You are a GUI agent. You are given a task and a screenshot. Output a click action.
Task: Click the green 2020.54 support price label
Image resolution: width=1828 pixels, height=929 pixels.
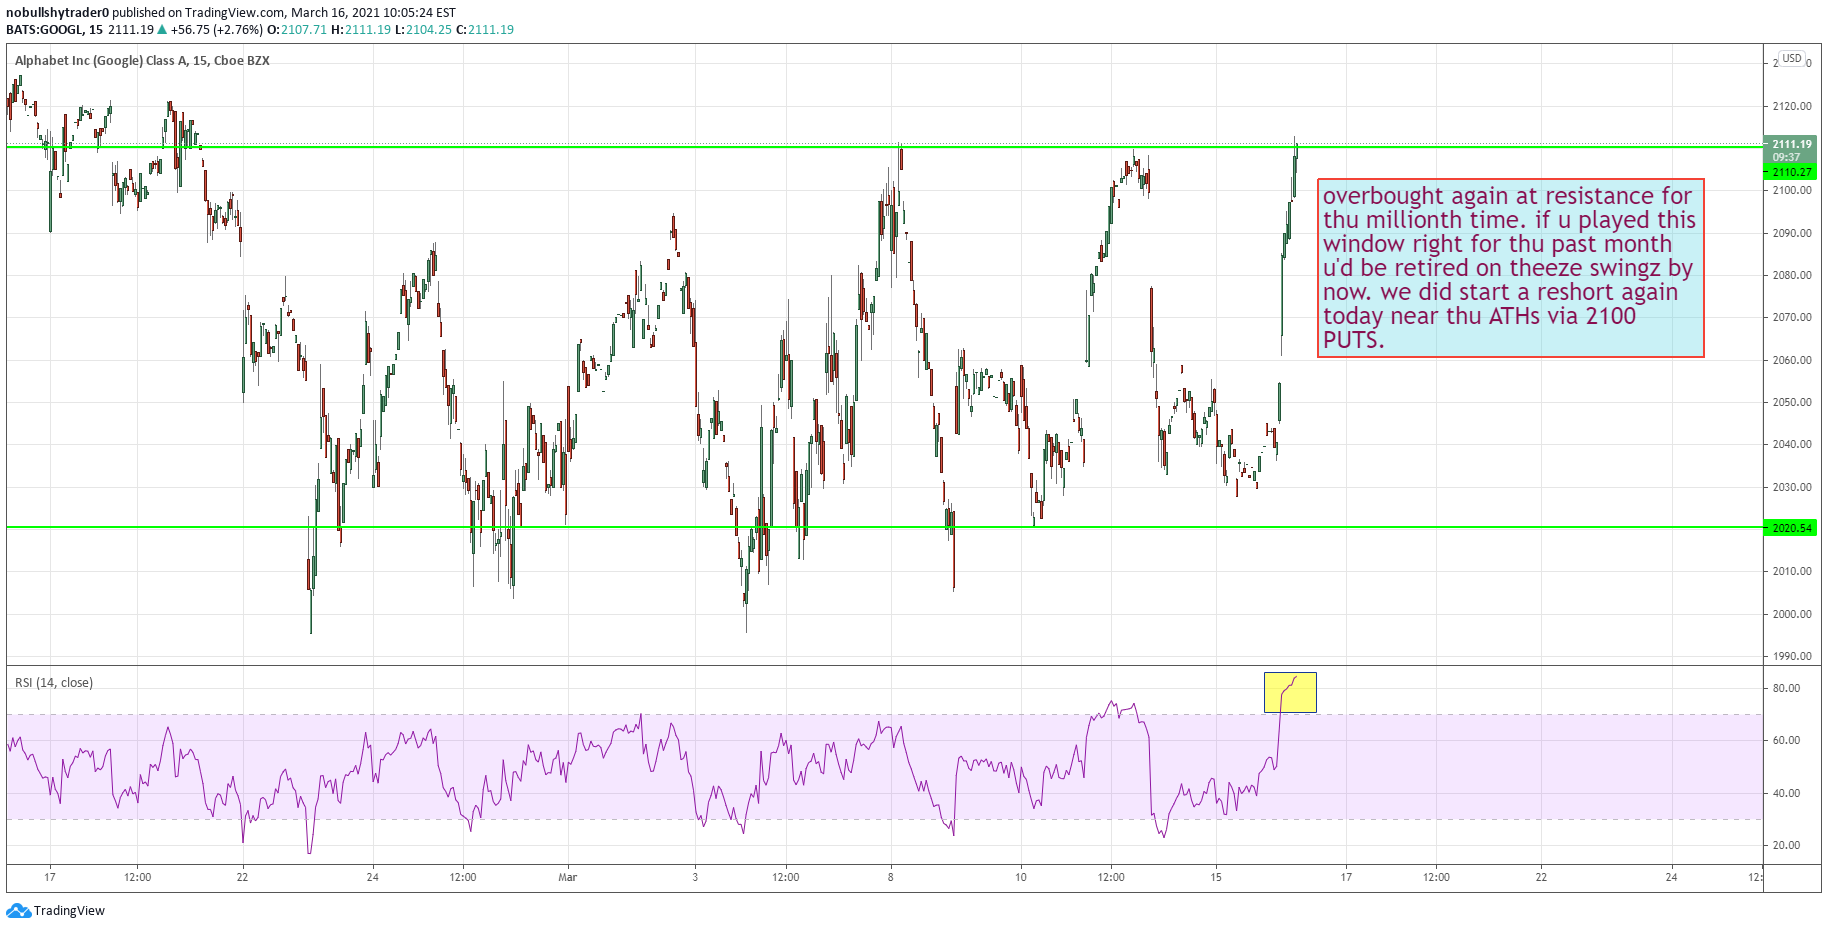pos(1791,528)
